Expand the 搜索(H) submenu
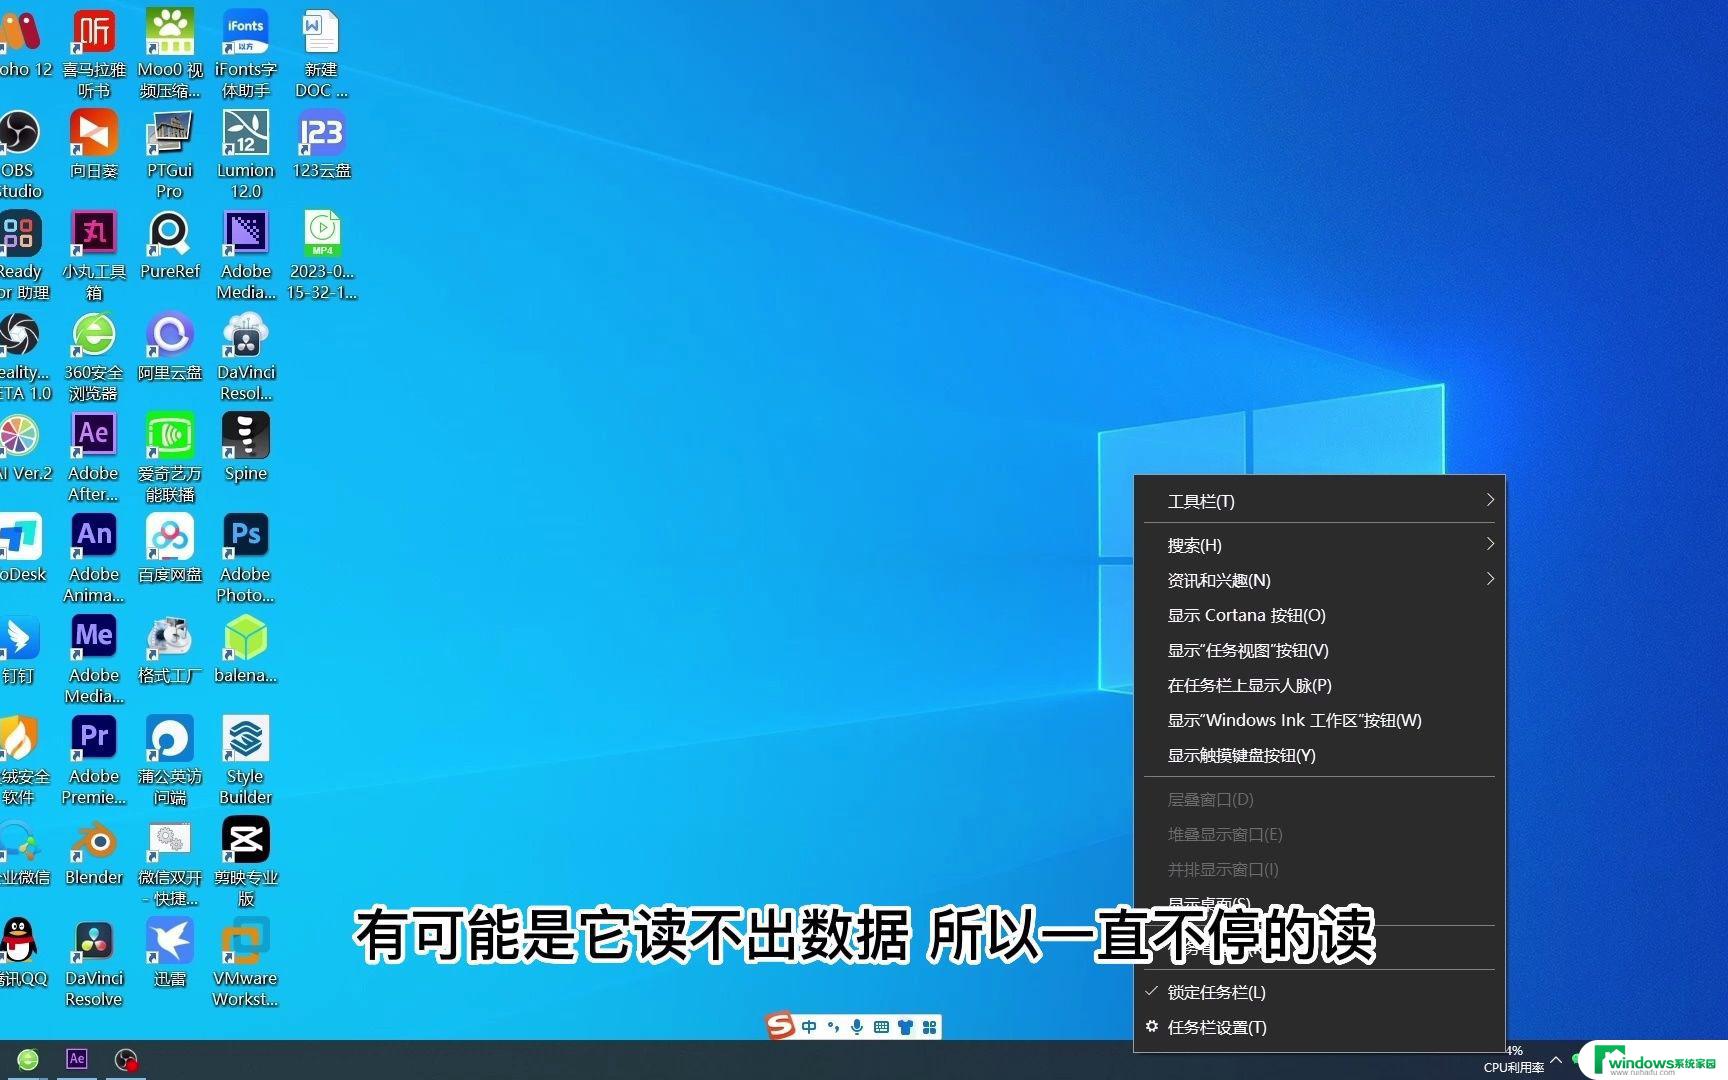 1319,545
